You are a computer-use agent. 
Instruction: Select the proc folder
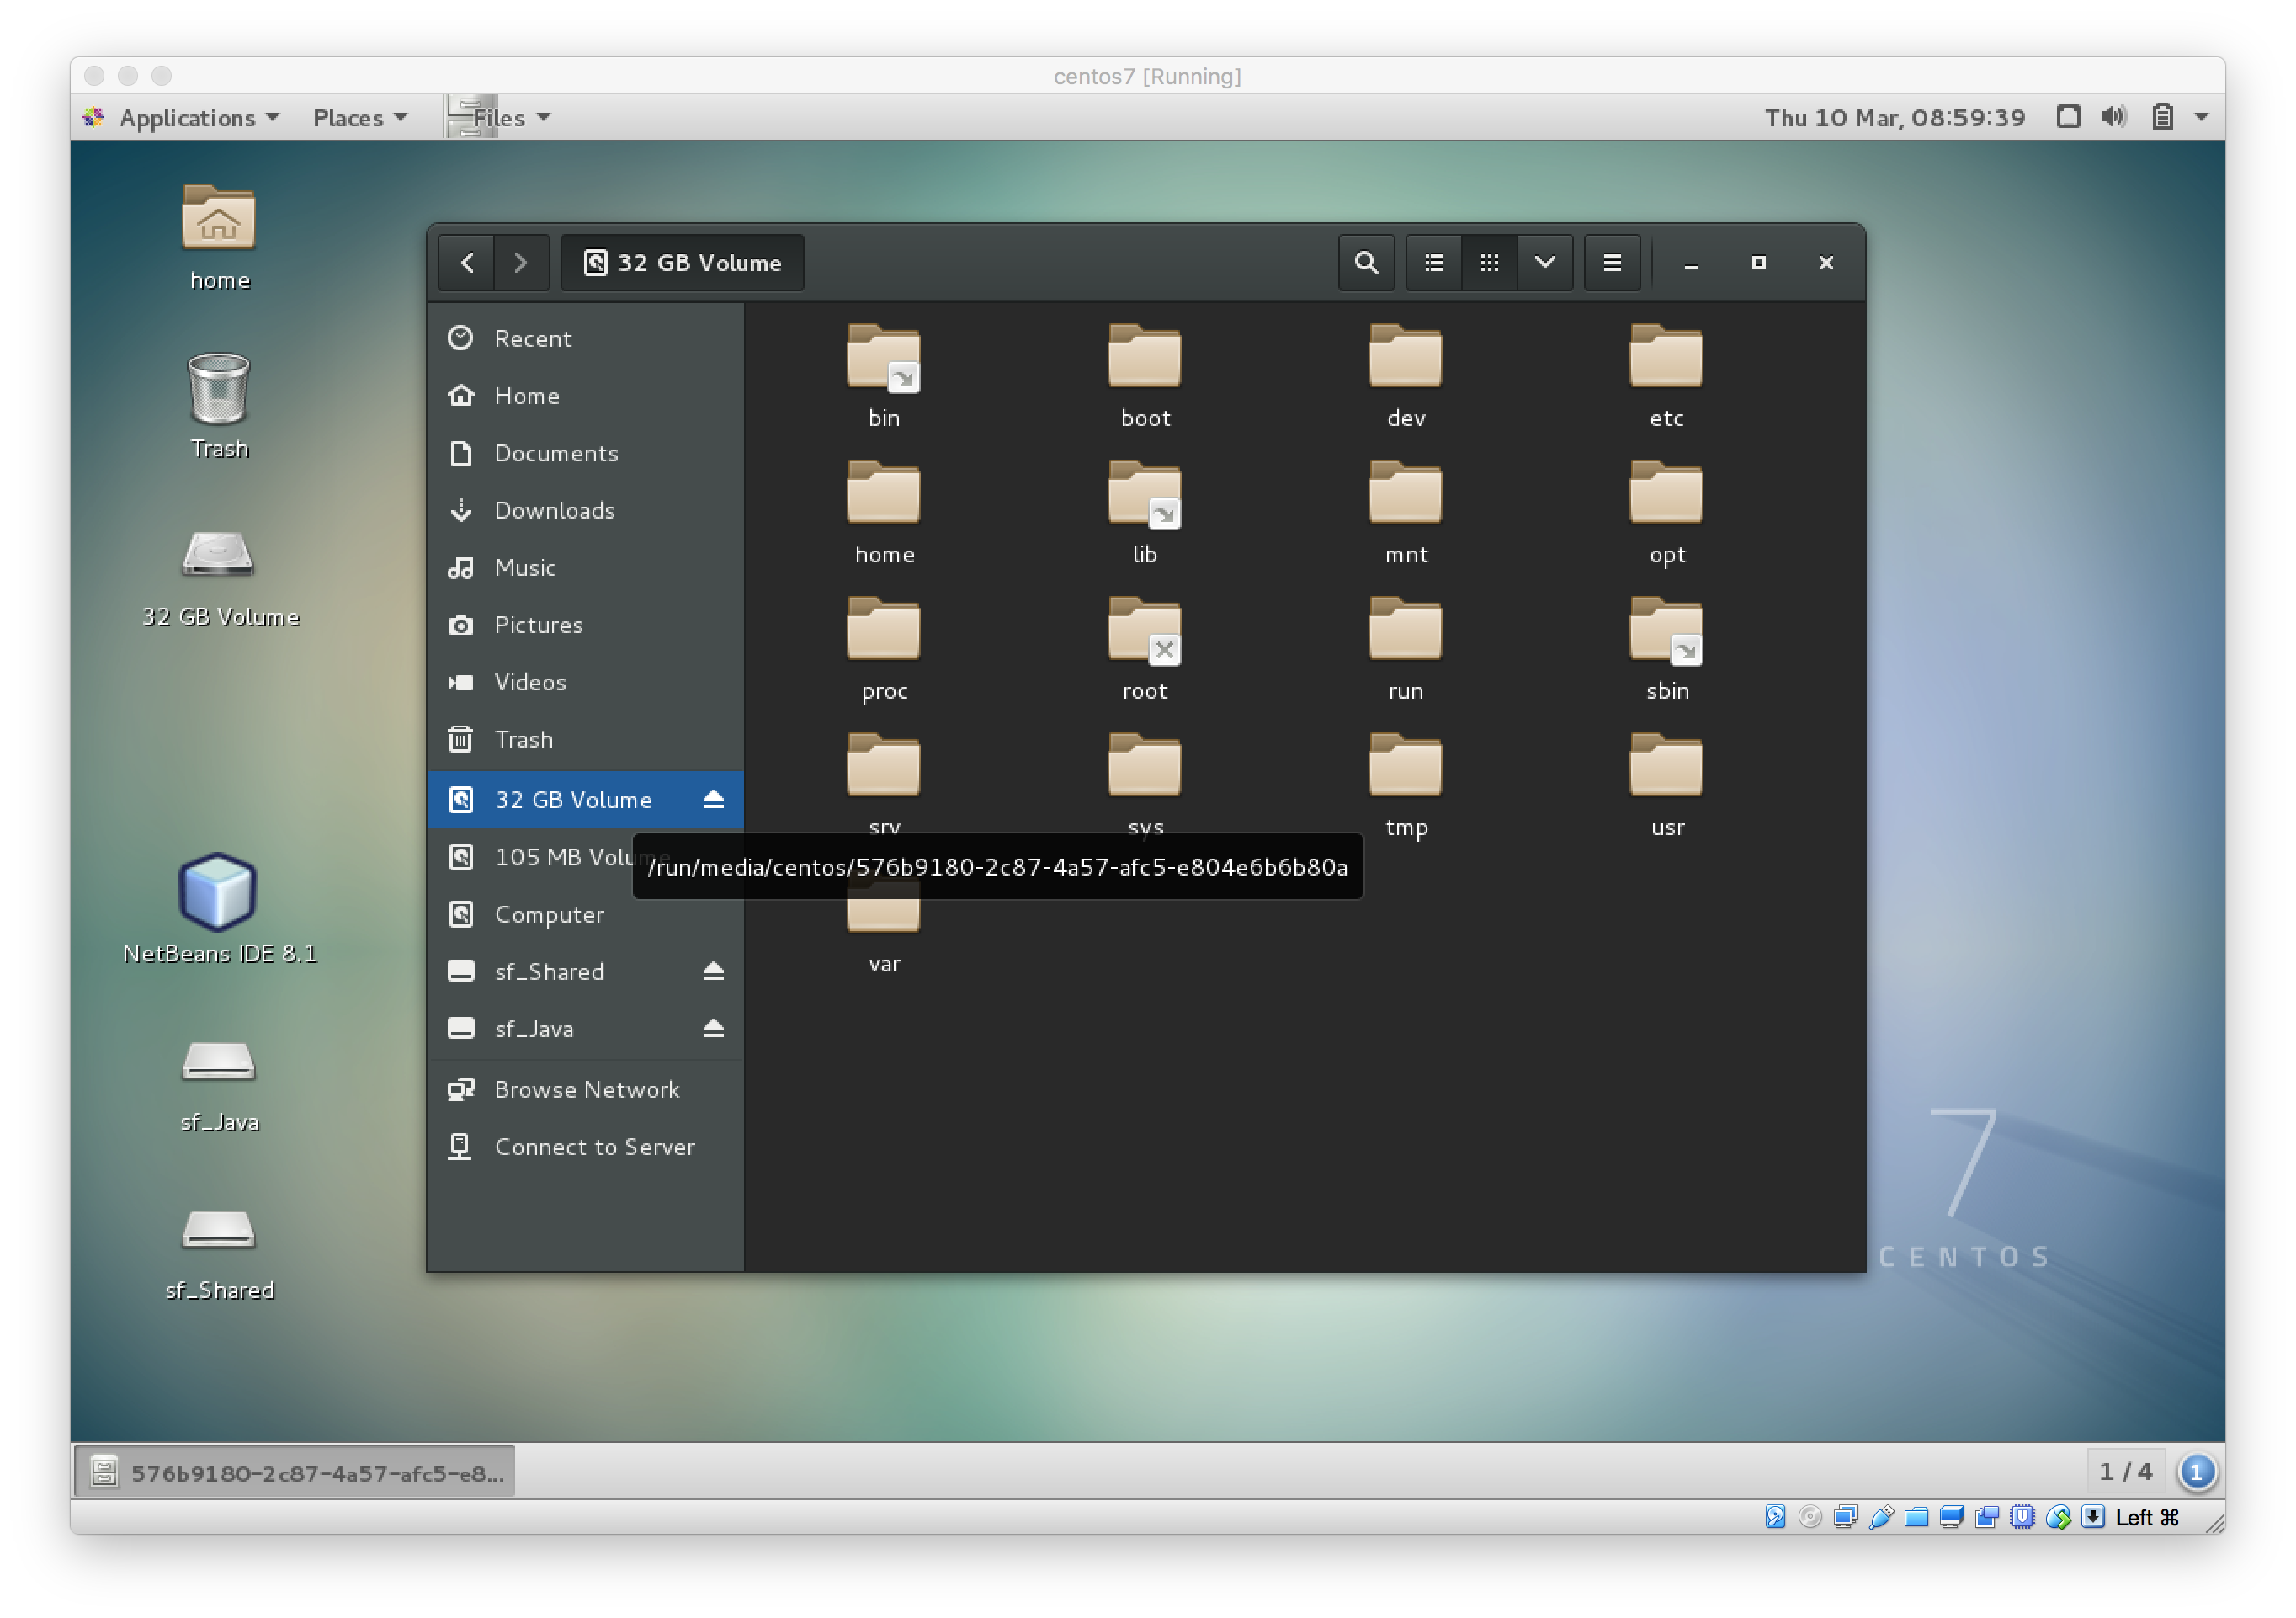(x=884, y=650)
